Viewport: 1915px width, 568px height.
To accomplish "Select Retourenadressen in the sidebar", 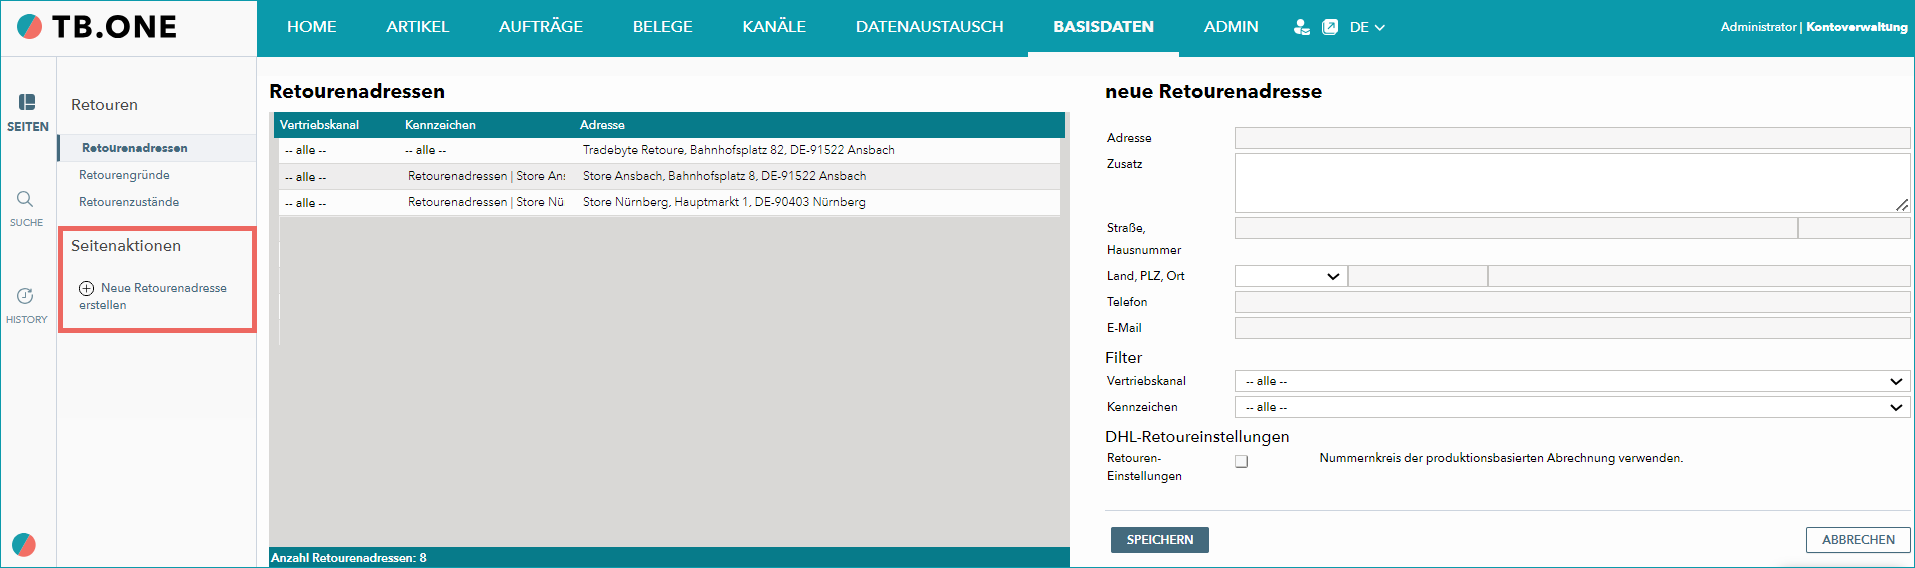I will coord(135,148).
